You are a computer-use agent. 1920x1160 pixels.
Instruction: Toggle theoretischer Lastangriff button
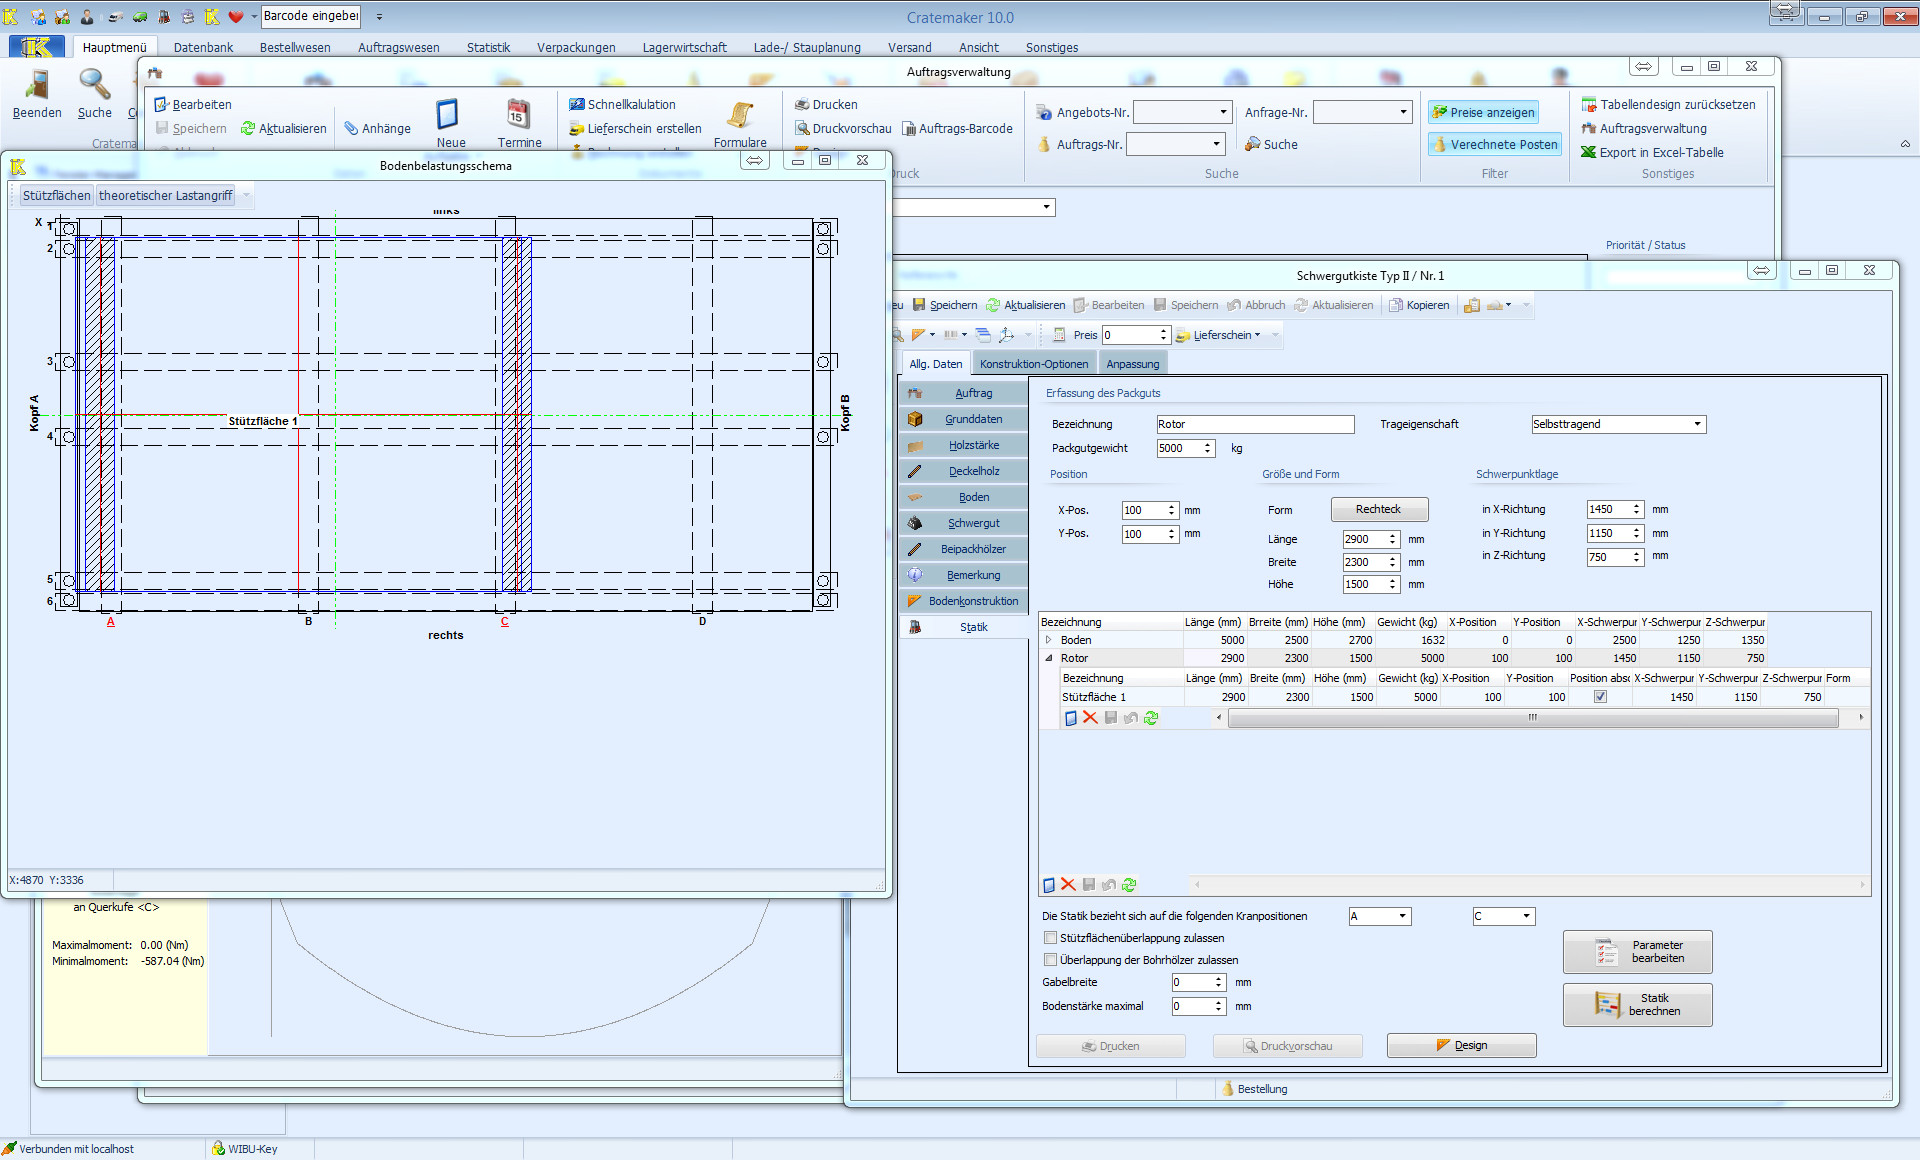tap(165, 195)
